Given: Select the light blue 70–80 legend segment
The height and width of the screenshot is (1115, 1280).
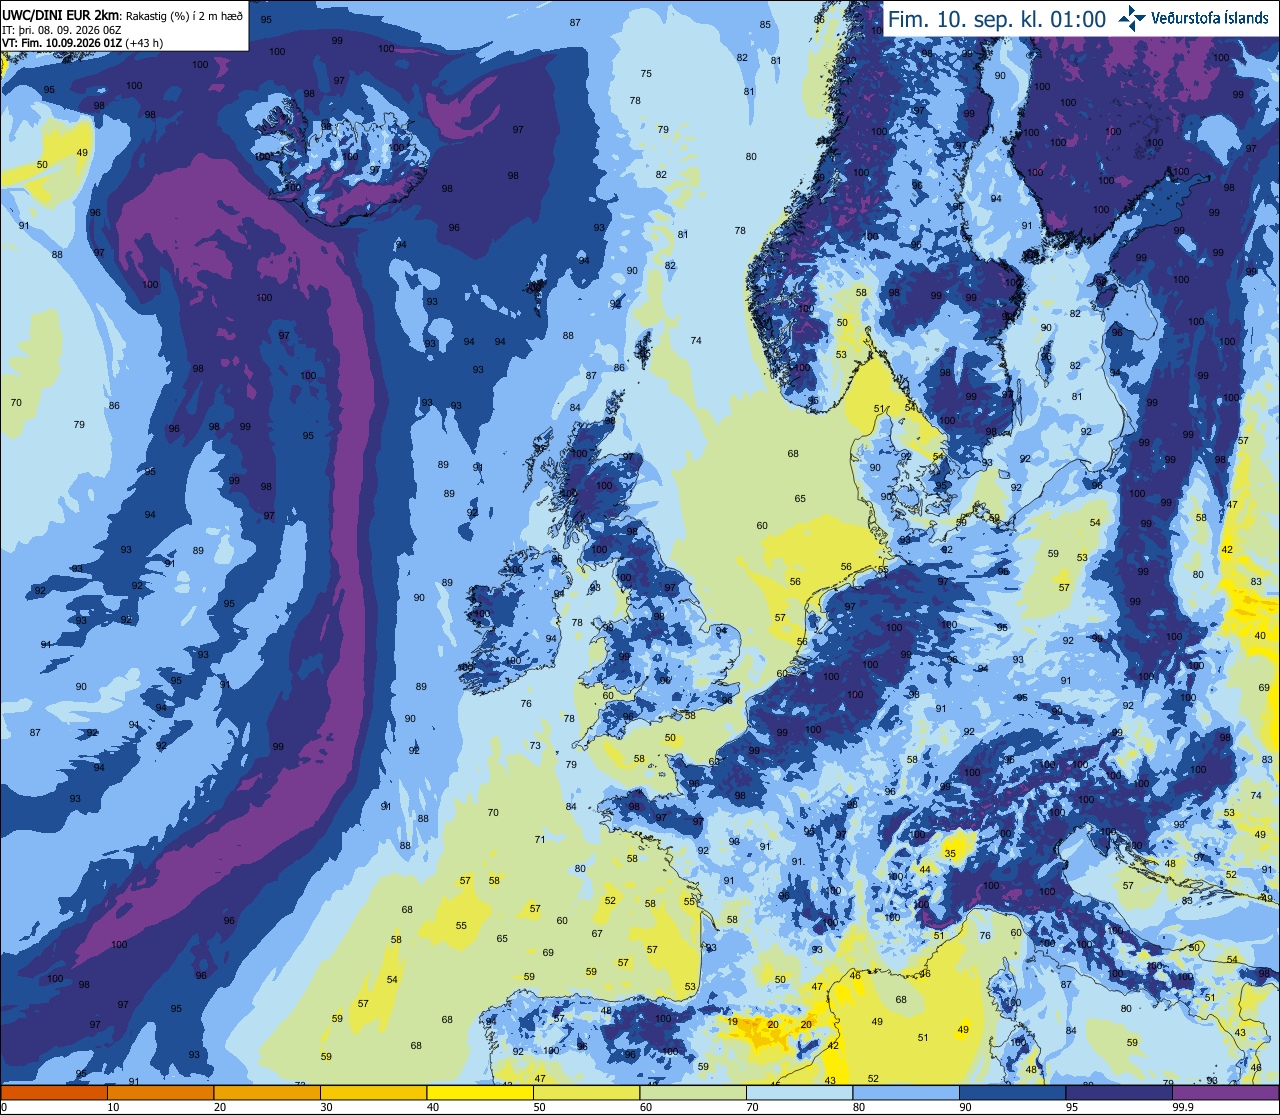Looking at the screenshot, I should tap(799, 1092).
